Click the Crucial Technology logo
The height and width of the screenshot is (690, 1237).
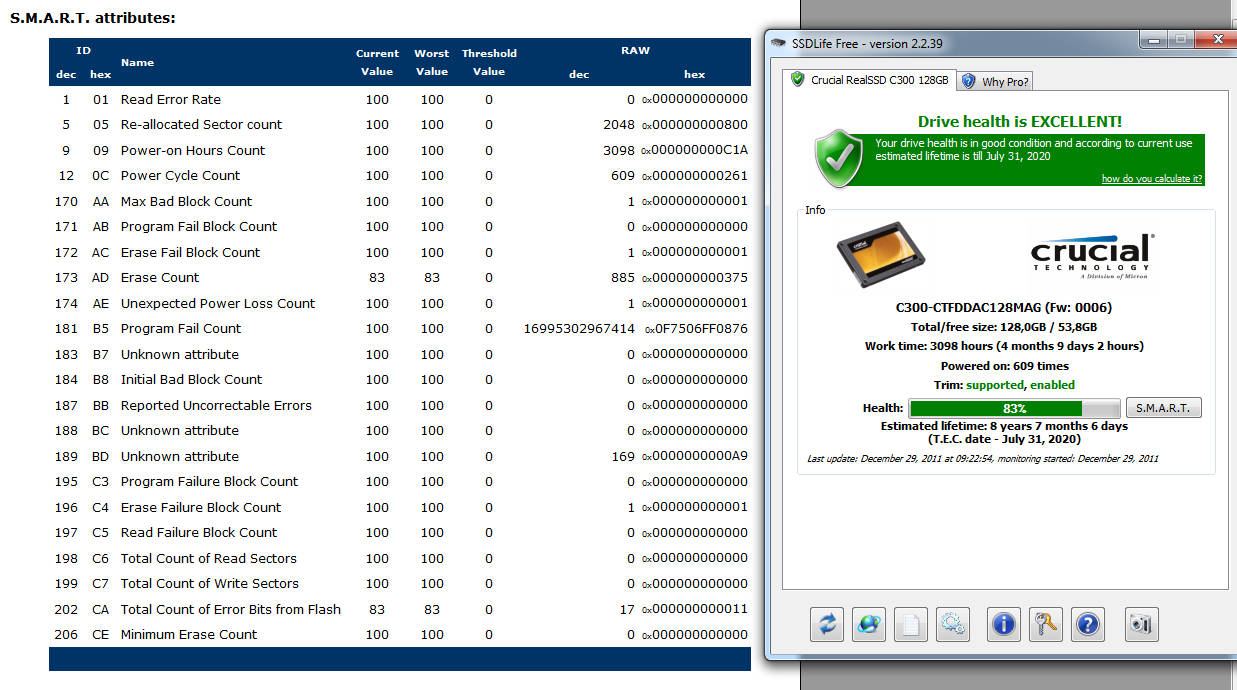[1092, 257]
